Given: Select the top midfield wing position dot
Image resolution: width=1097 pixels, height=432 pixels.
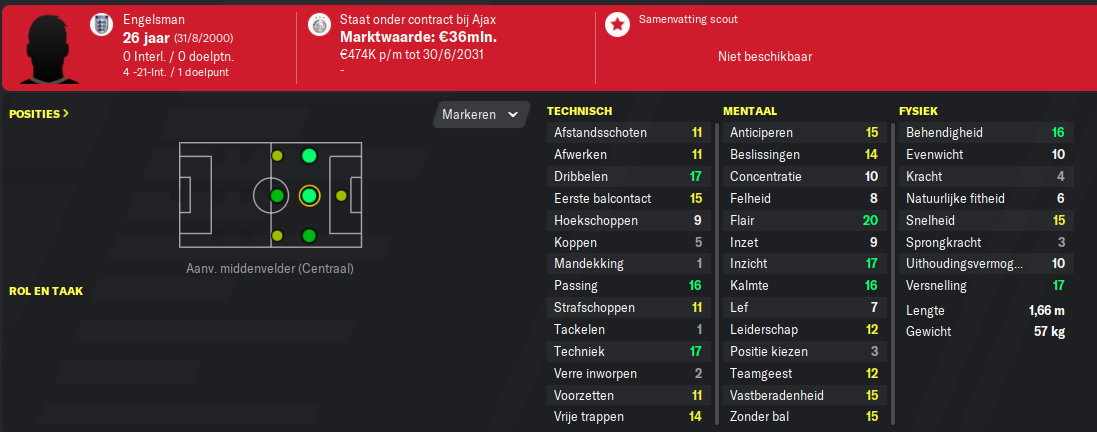Looking at the screenshot, I should click(x=277, y=155).
